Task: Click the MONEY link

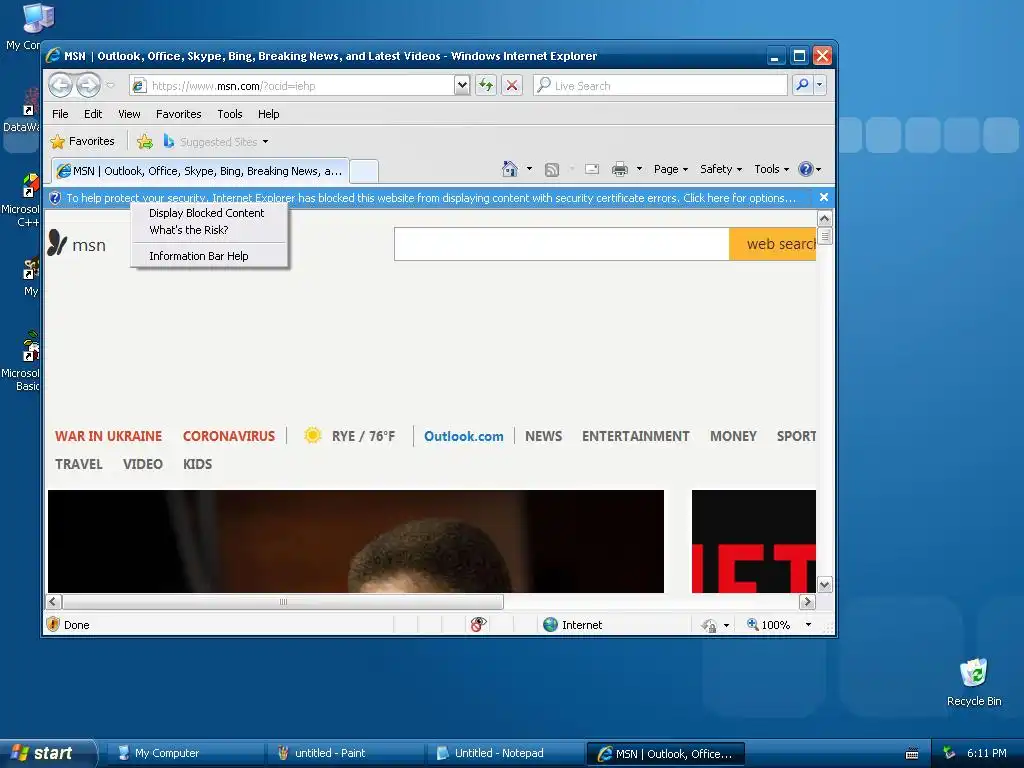Action: (733, 436)
